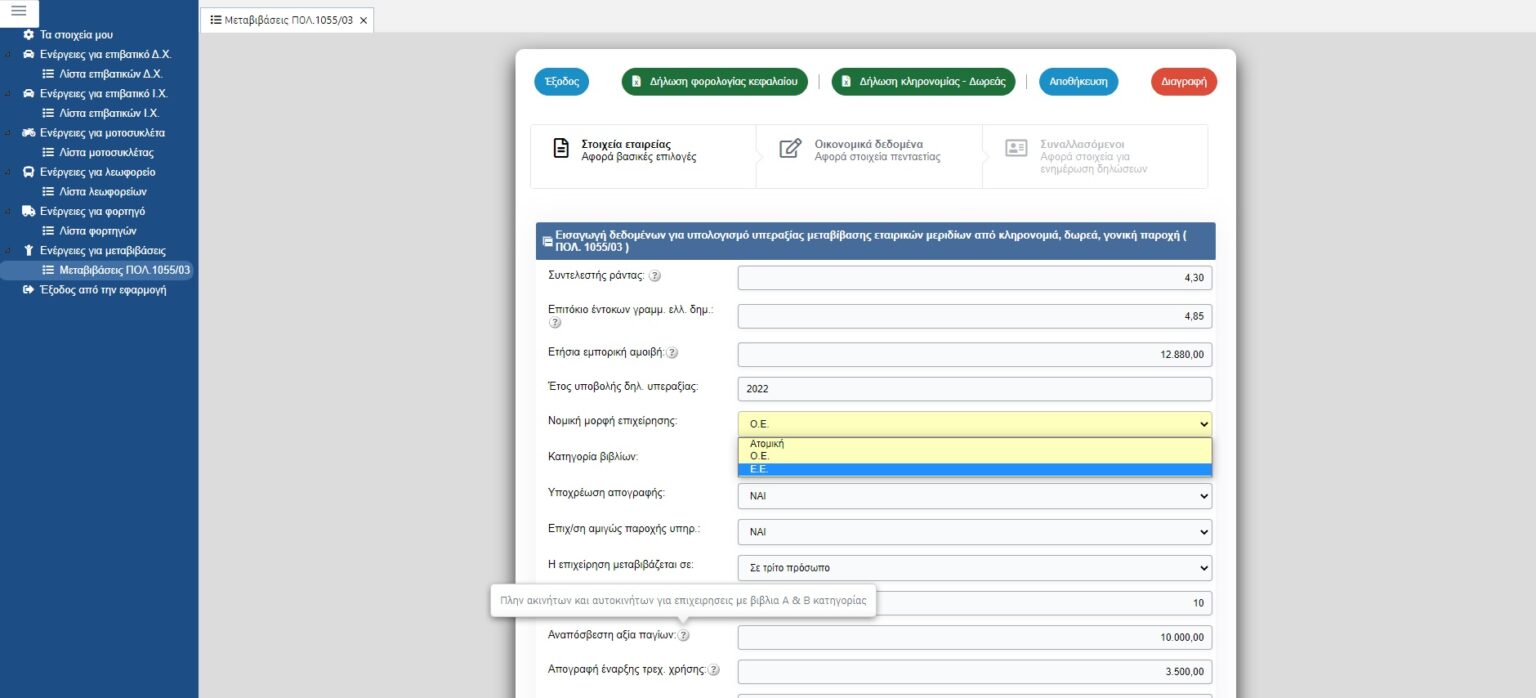Open Λίστα φορτηγών in sidebar
Screen dimensions: 1536x698
[97, 231]
